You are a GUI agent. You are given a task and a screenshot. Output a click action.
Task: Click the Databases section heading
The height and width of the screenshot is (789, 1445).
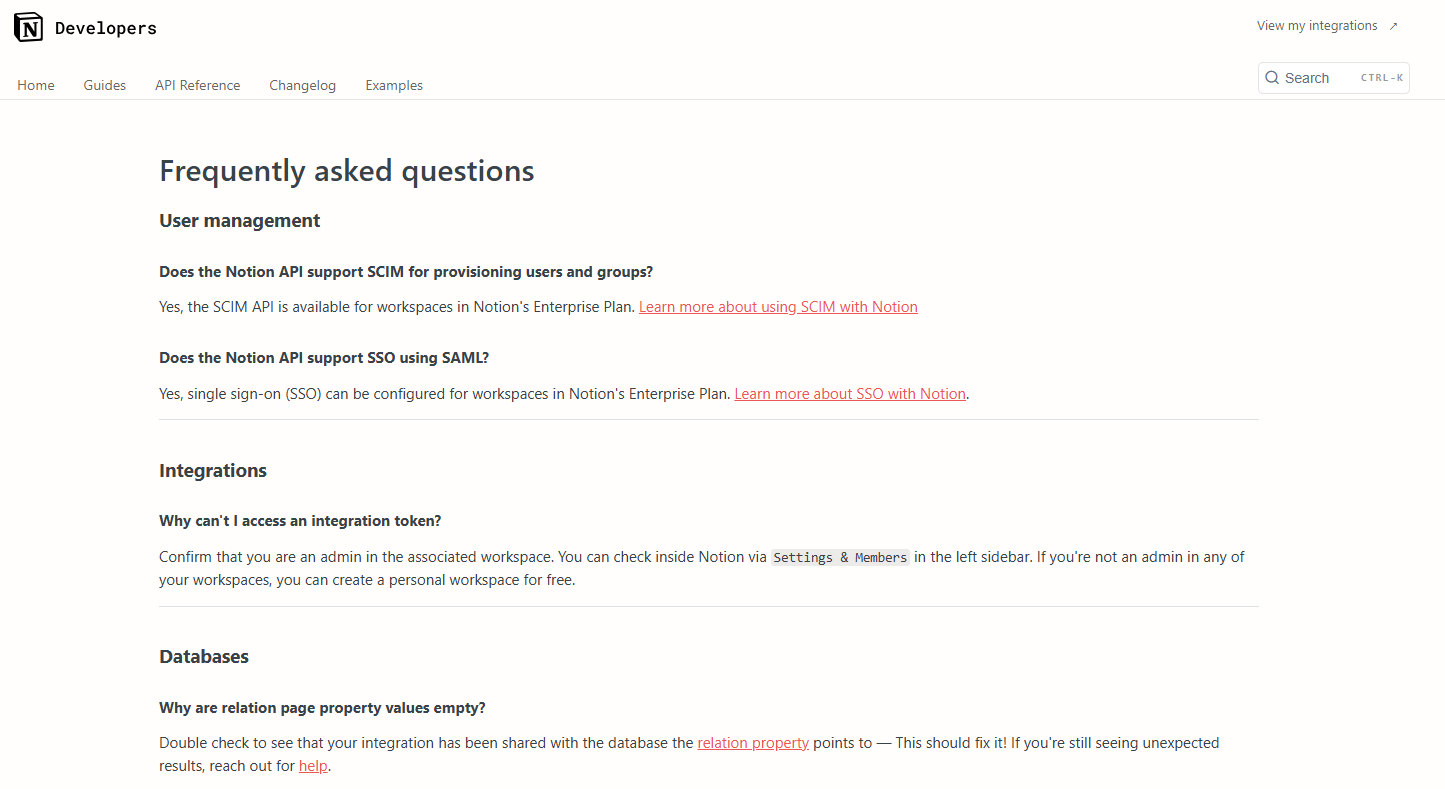pyautogui.click(x=204, y=657)
